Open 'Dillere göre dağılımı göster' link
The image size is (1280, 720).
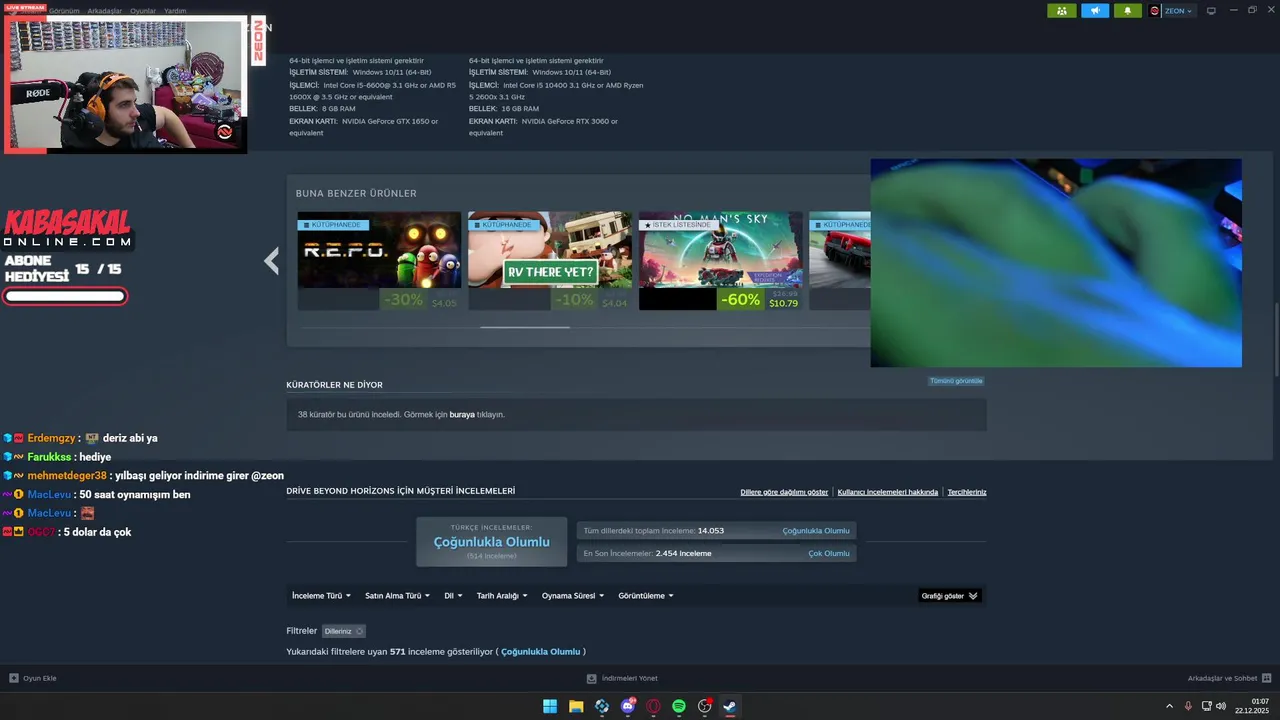click(x=784, y=492)
